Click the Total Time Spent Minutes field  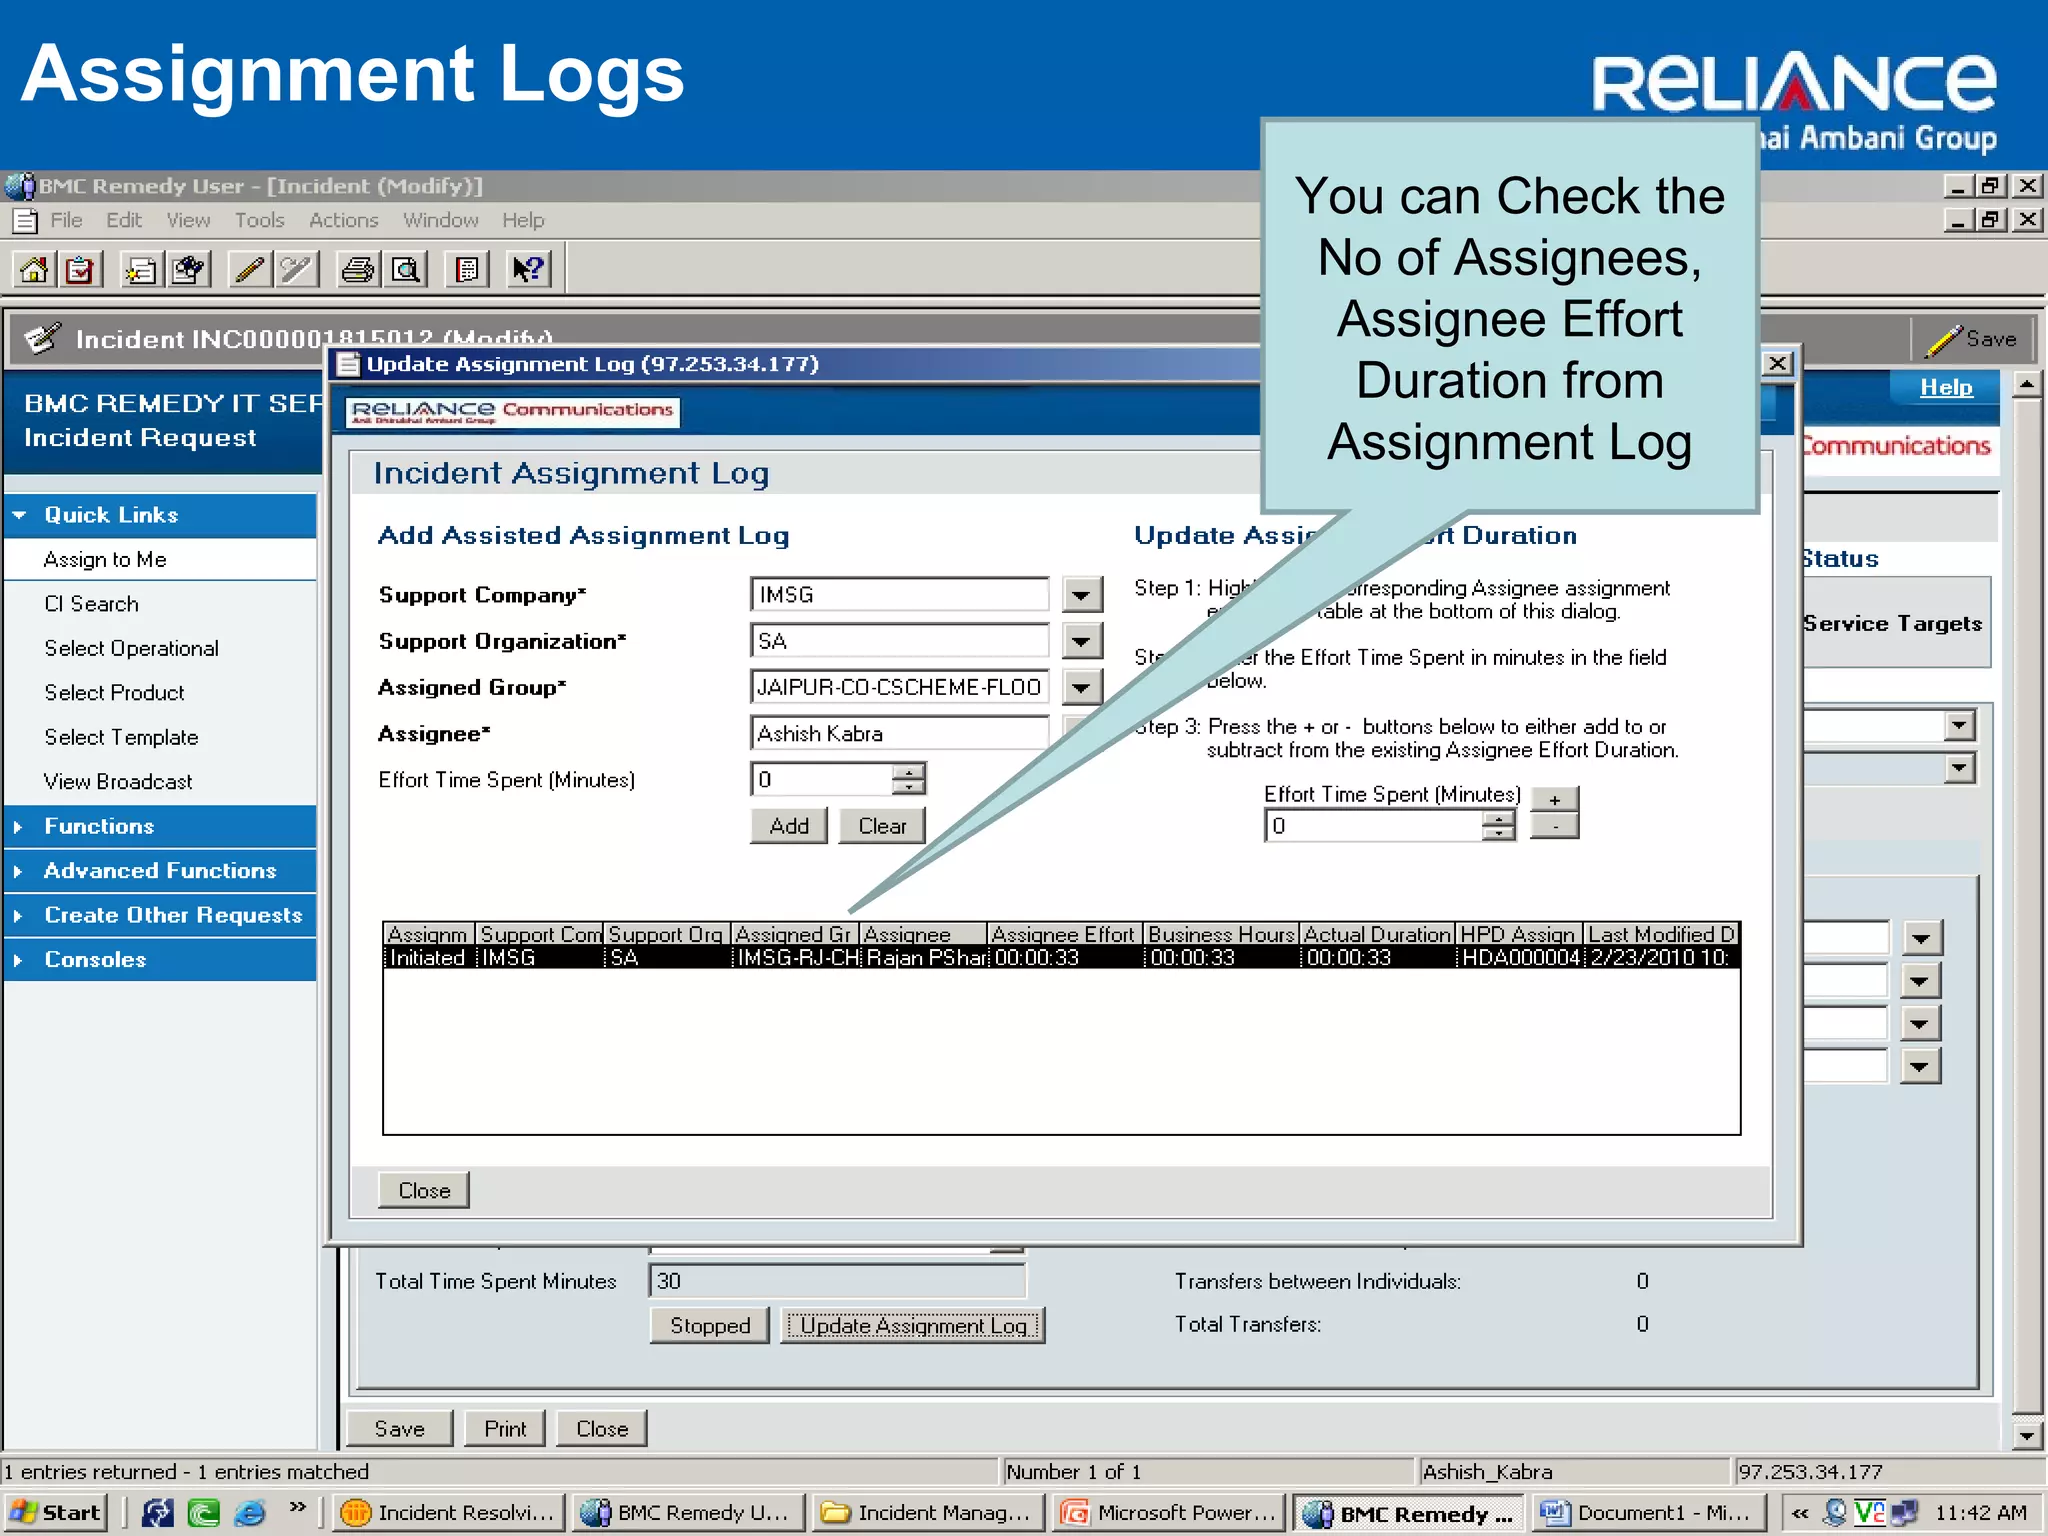838,1281
